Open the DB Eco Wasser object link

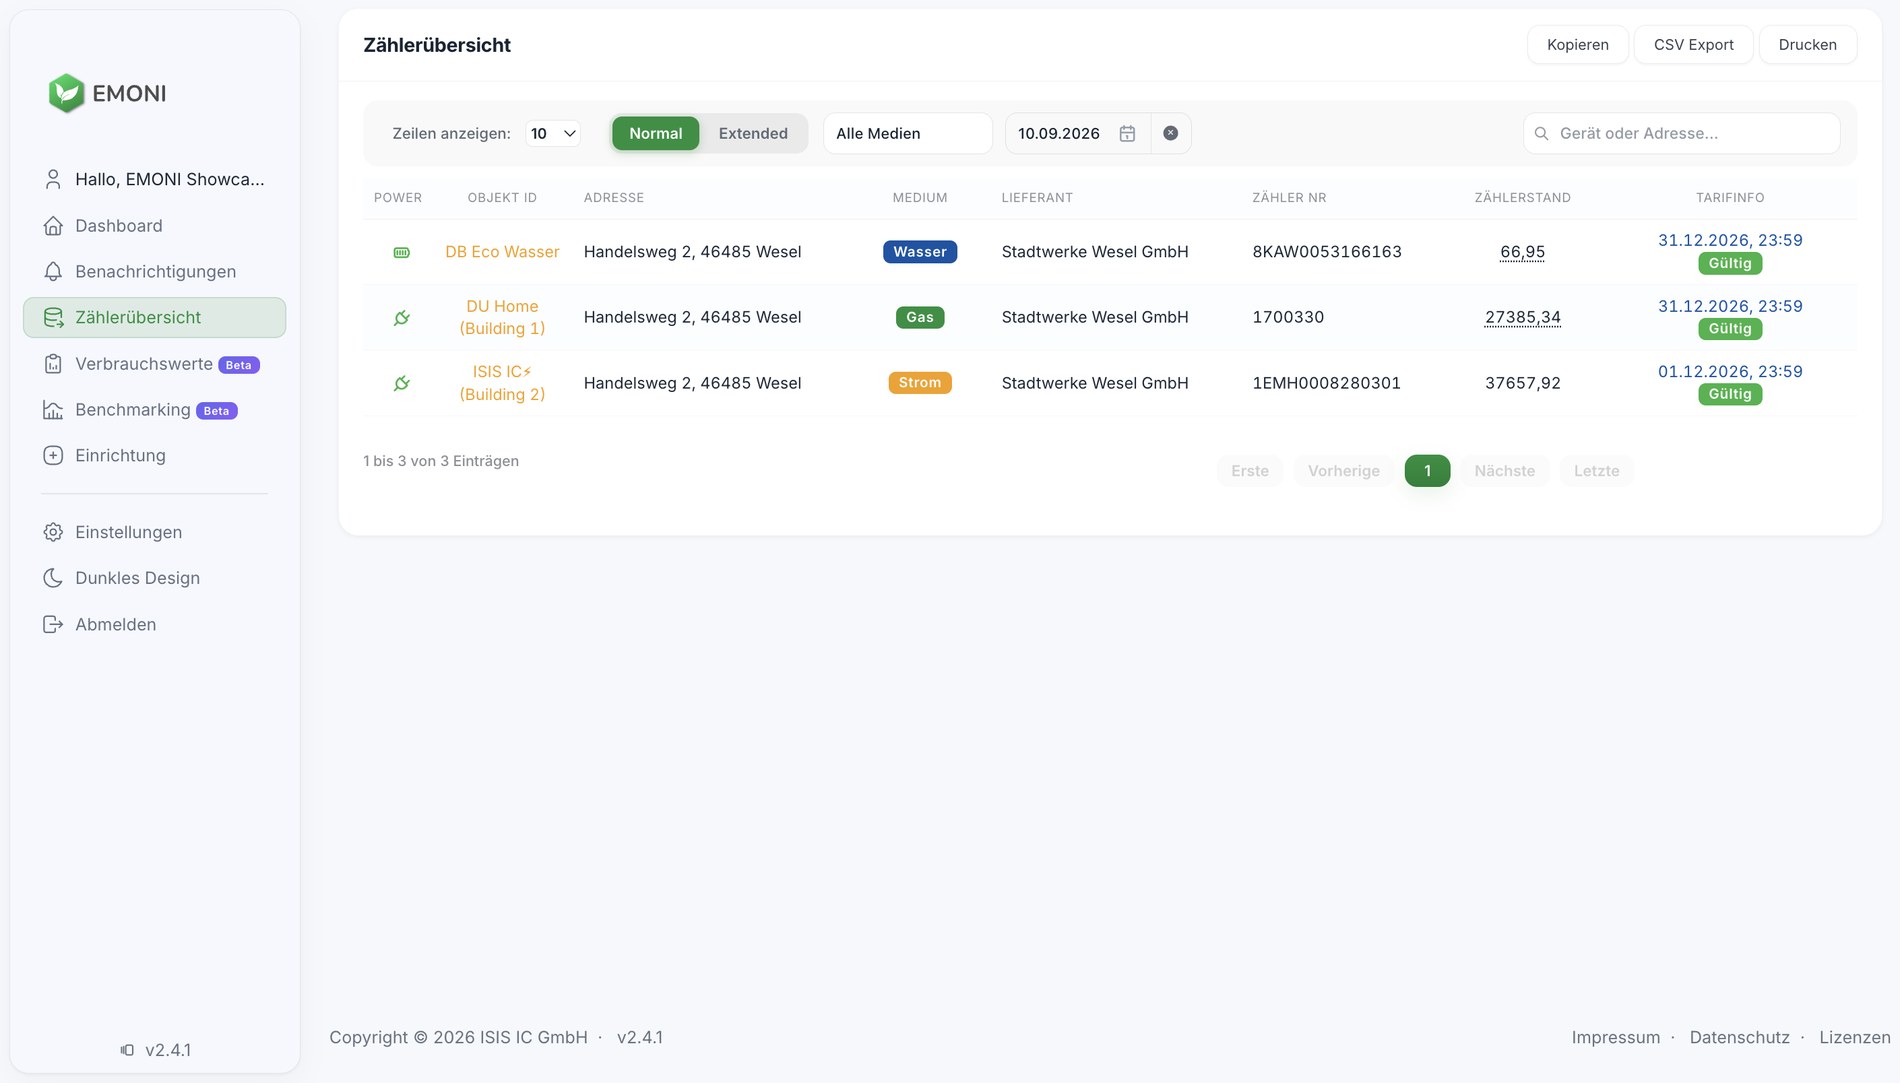pos(502,252)
